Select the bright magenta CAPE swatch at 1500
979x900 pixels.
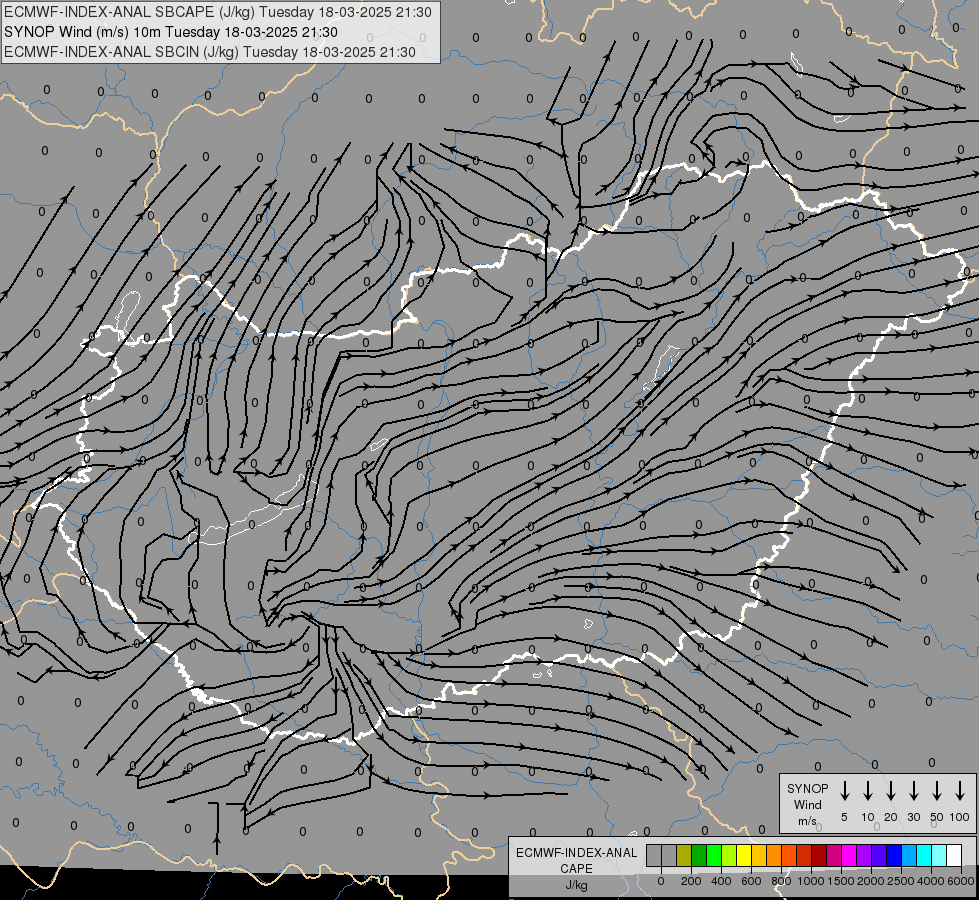click(850, 855)
